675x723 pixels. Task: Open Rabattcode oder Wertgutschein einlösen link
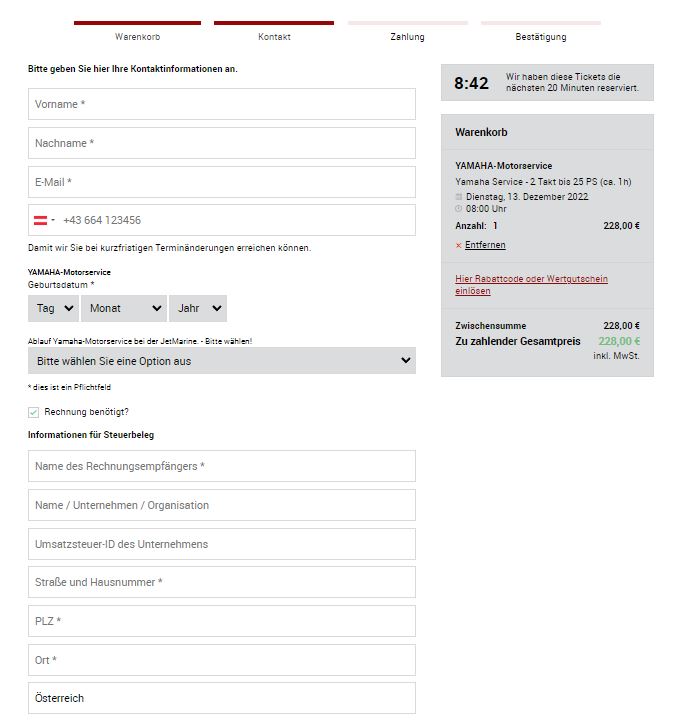[531, 285]
